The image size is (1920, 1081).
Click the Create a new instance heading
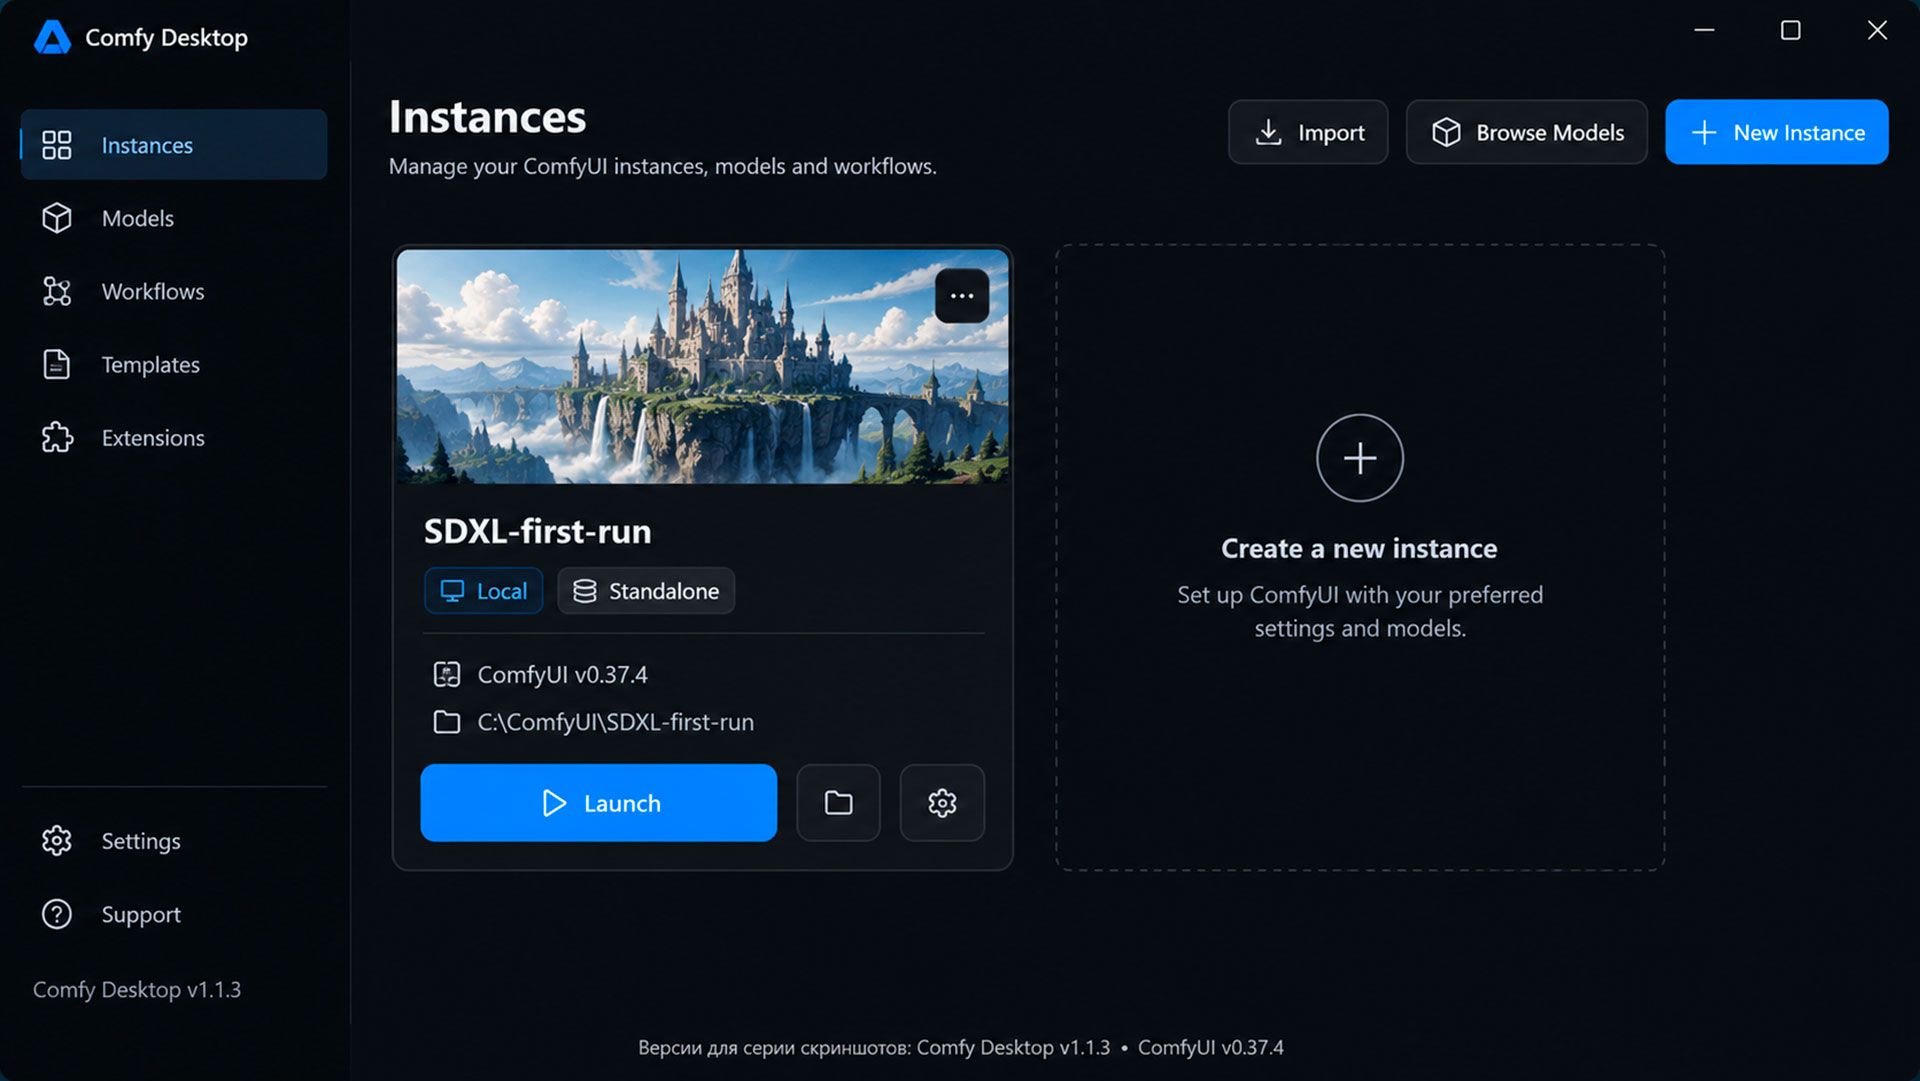[x=1359, y=549]
